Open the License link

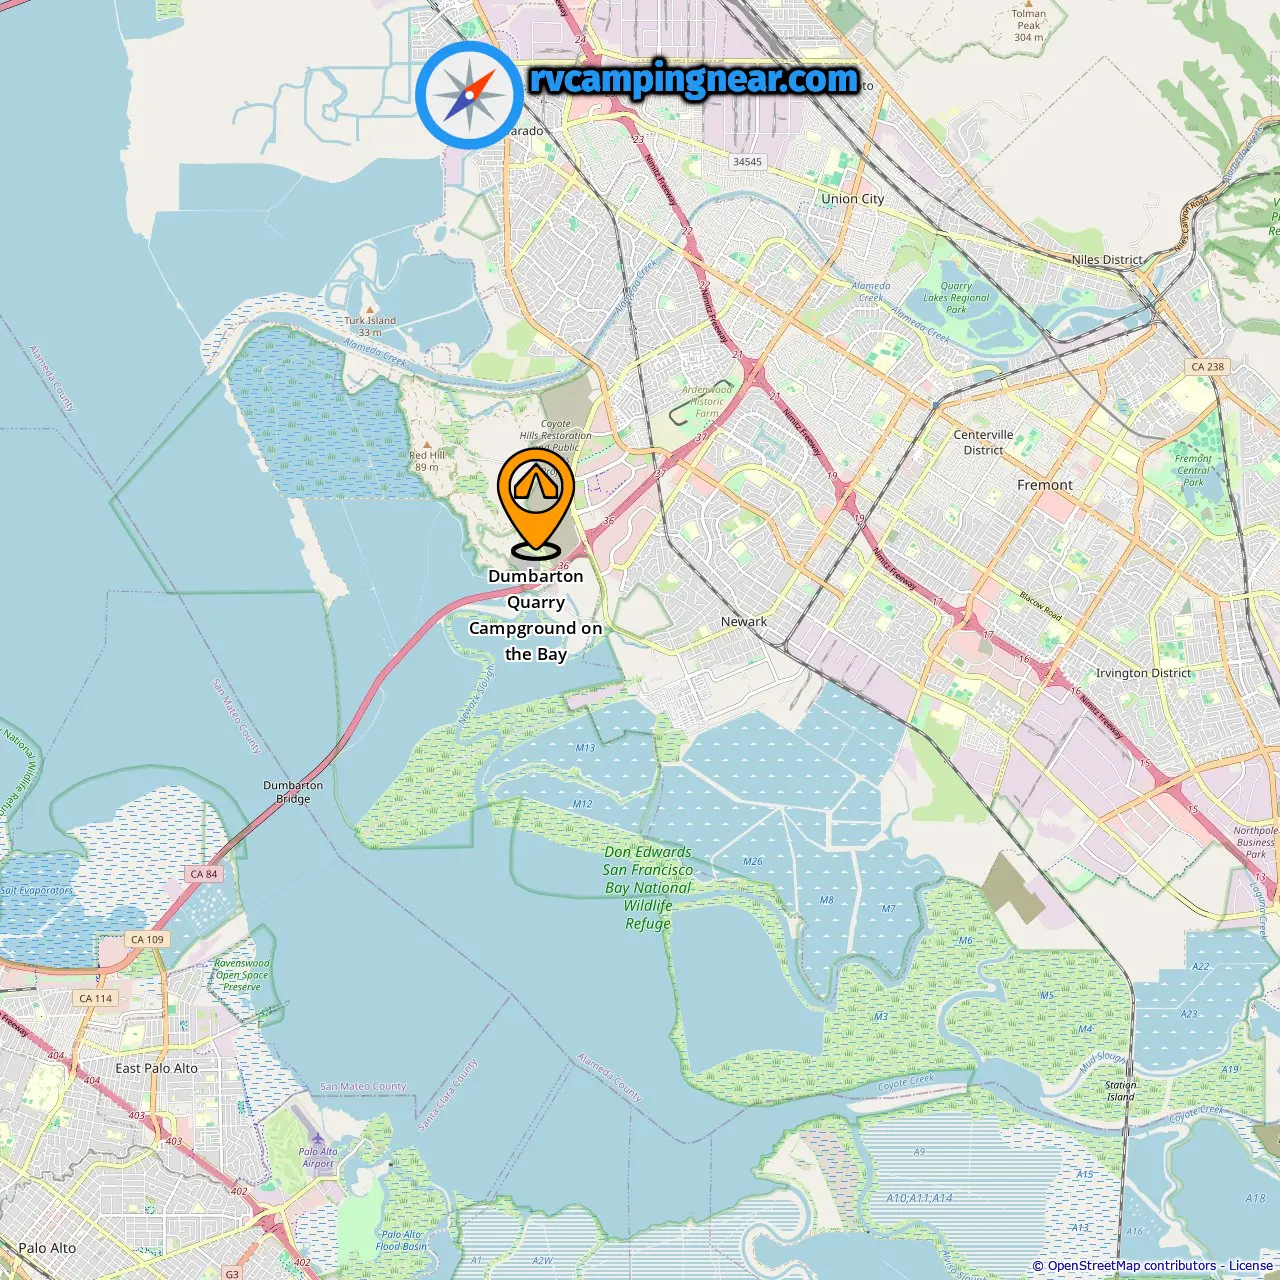1251,1265
